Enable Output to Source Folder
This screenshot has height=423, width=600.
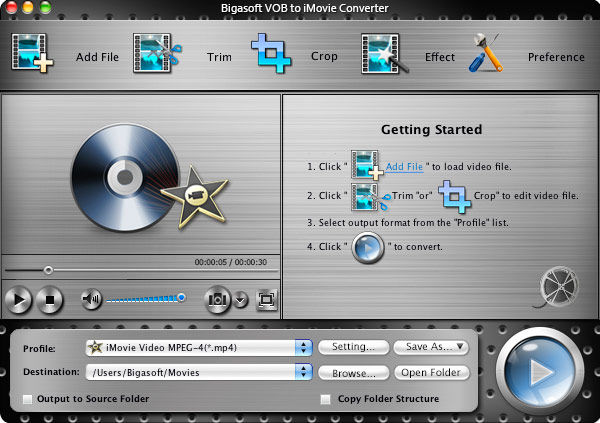tap(27, 399)
